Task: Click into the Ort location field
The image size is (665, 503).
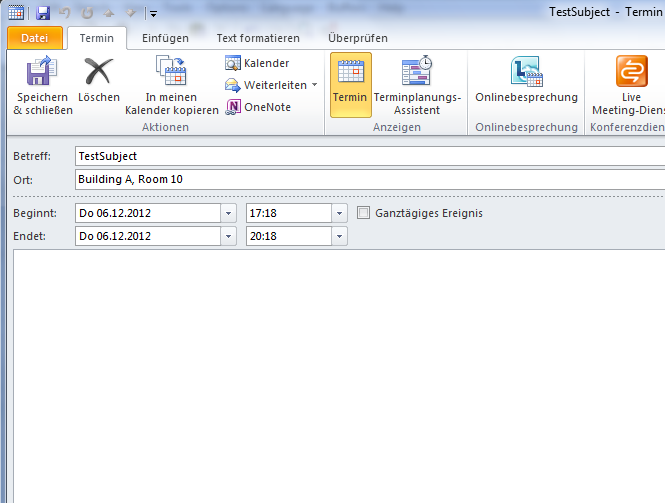Action: point(368,179)
